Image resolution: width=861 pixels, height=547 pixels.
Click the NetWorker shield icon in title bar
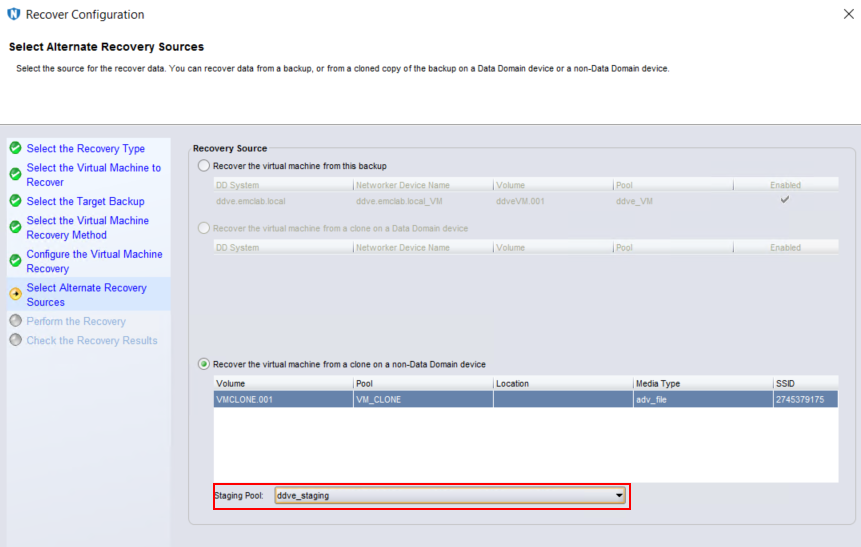tap(14, 15)
